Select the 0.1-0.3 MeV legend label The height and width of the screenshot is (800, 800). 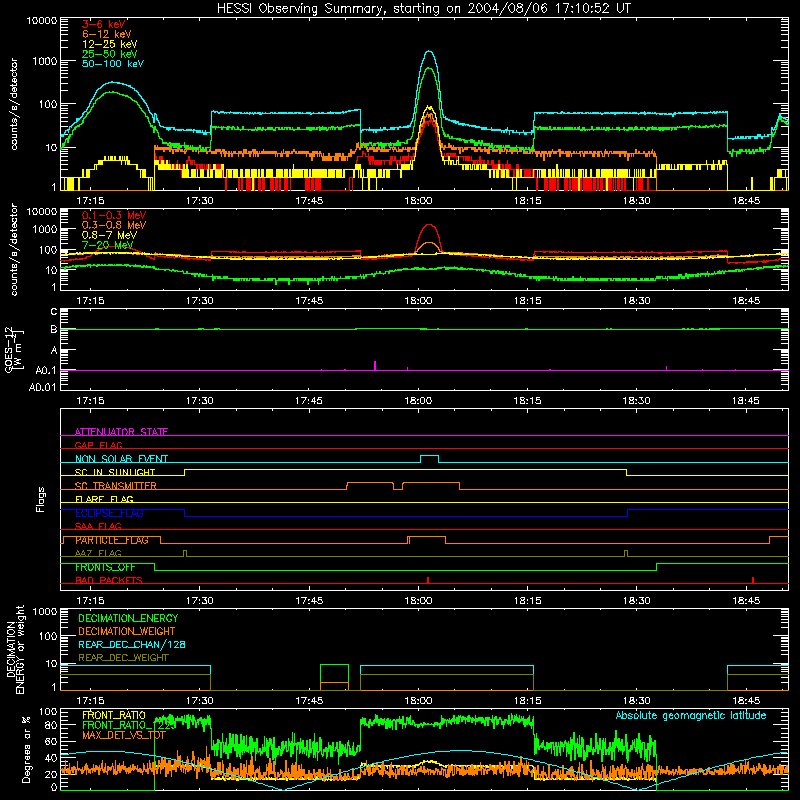click(114, 215)
